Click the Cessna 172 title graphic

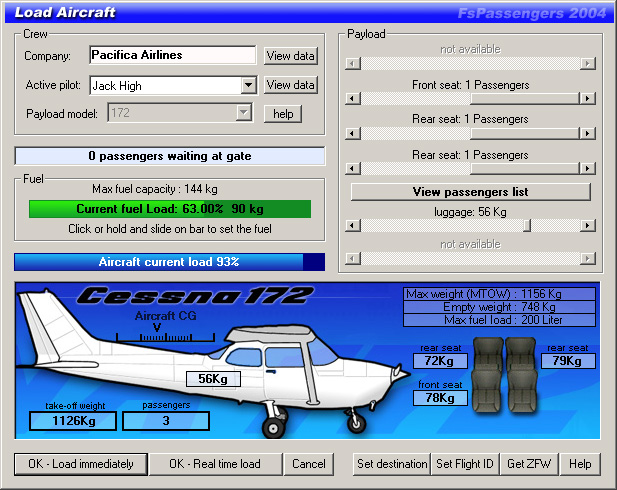(x=196, y=296)
